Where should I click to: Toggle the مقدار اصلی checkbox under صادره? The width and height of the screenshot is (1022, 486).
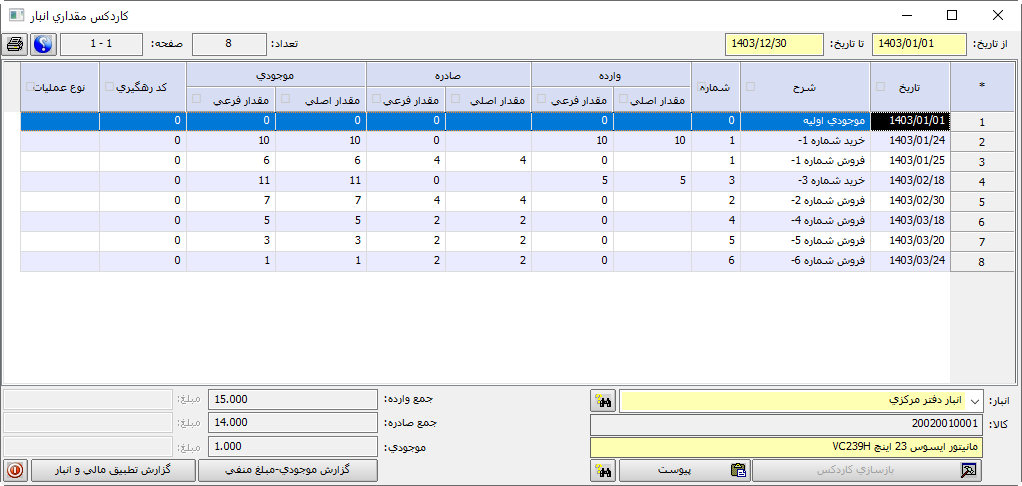[456, 99]
